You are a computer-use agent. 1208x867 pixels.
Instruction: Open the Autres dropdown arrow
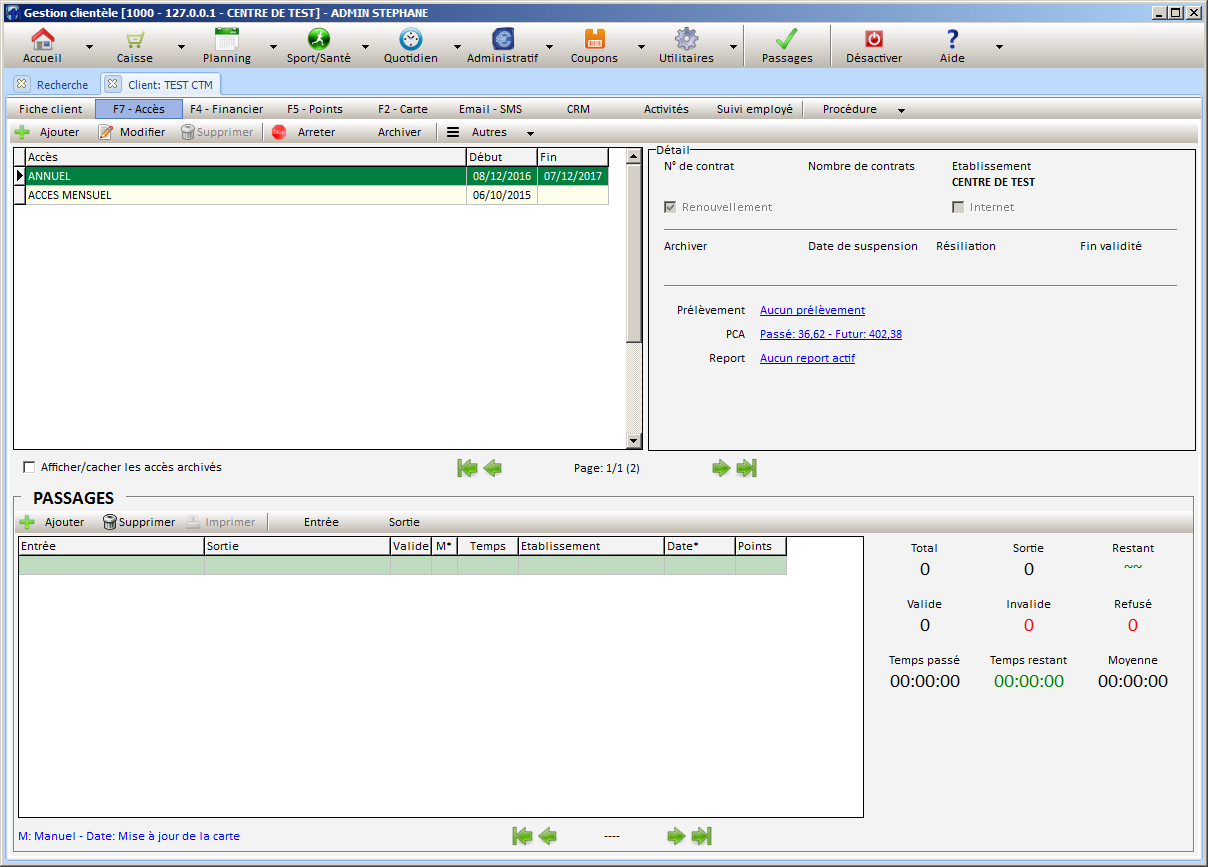(531, 133)
